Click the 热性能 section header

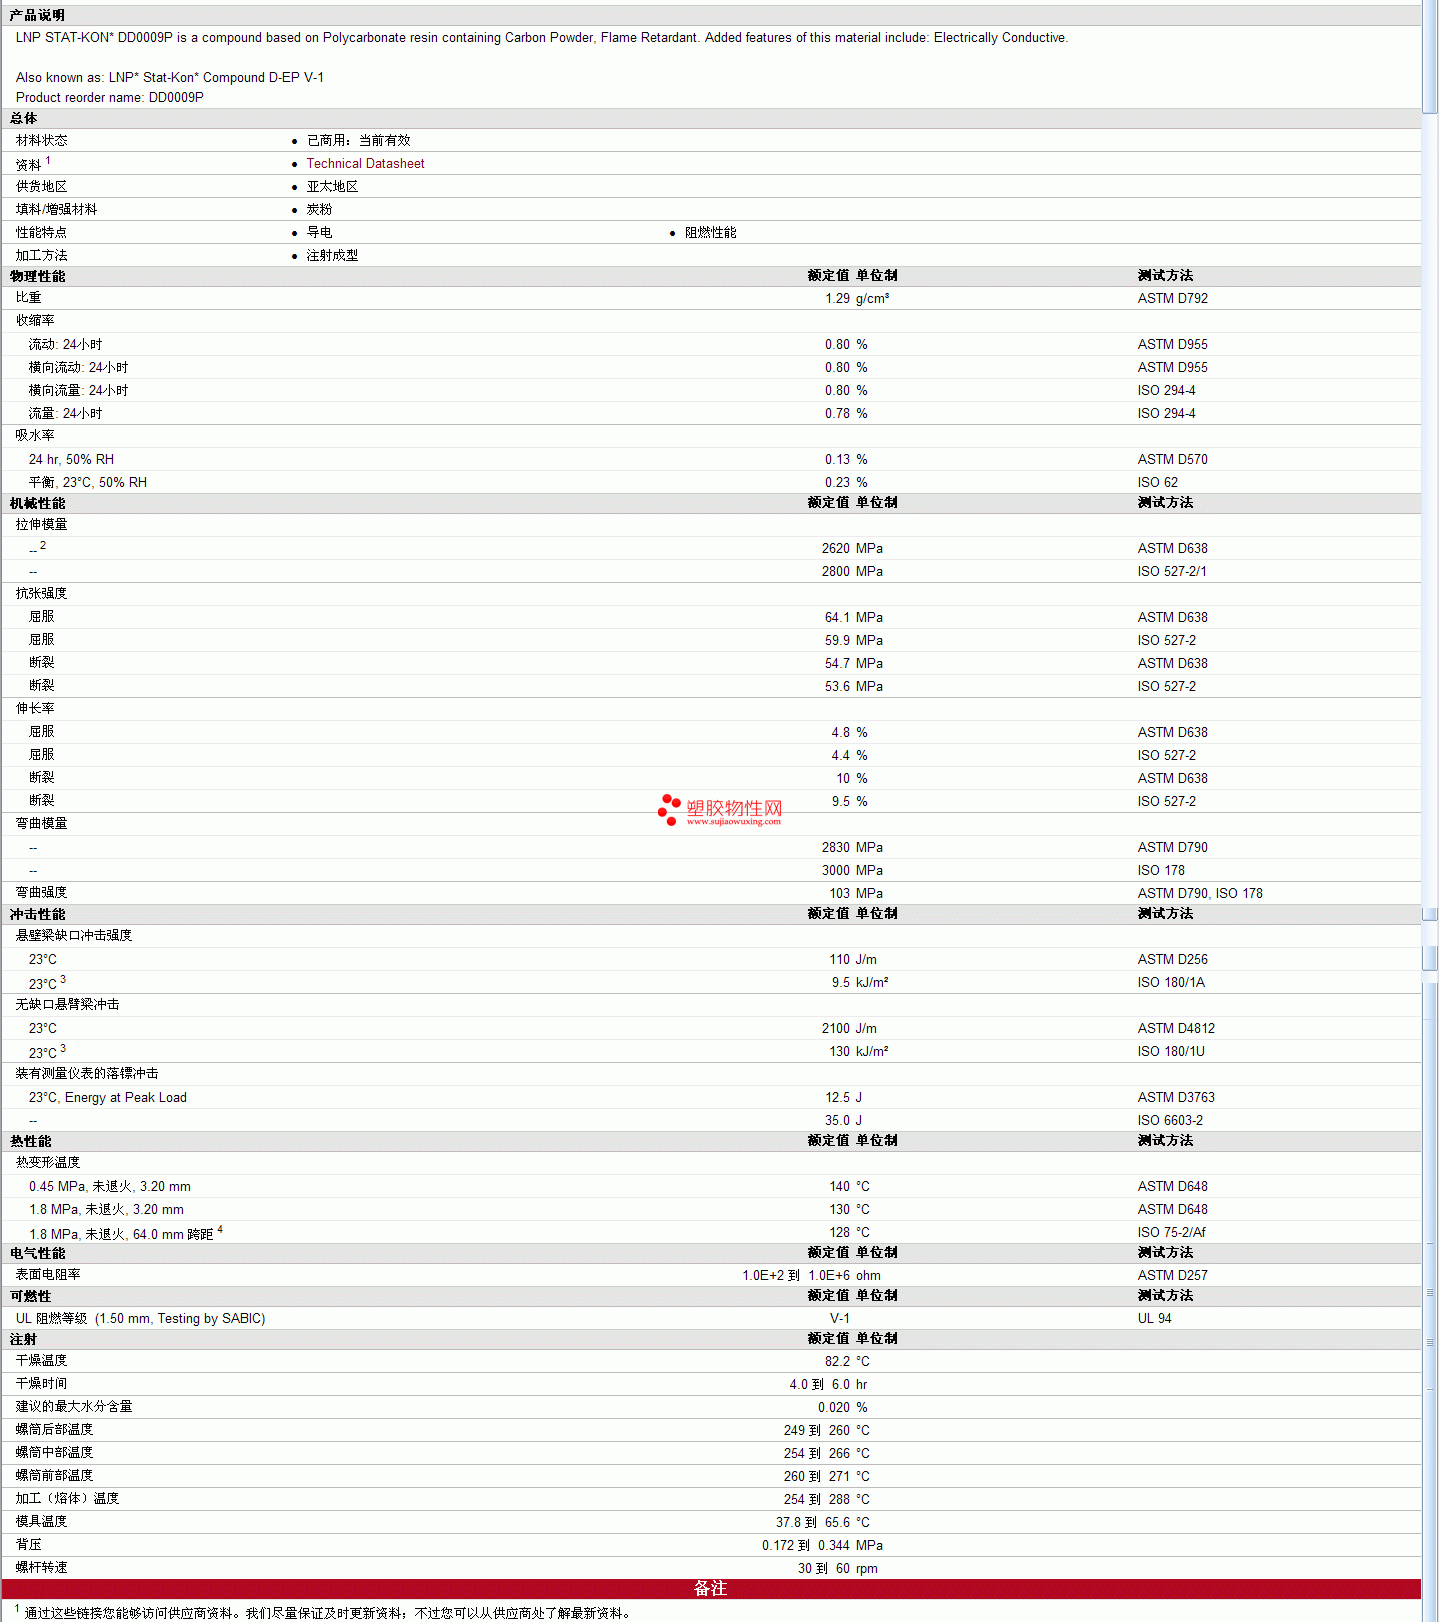(x=30, y=1141)
